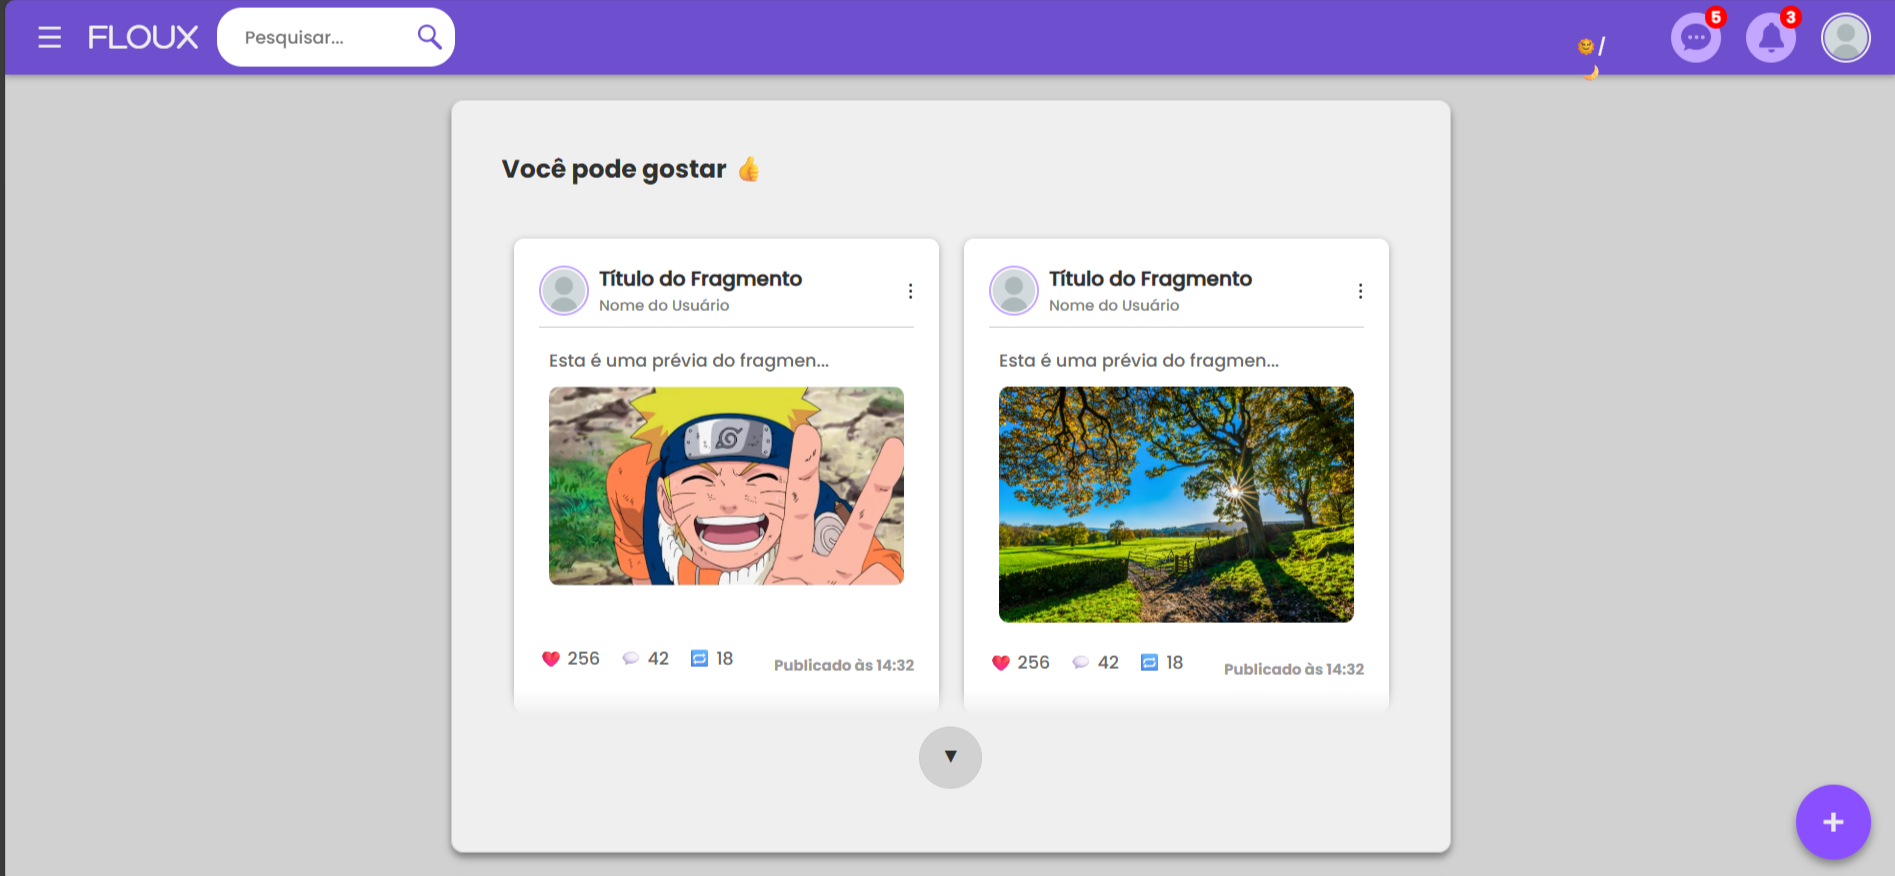Open messages with 5 unread badge
The width and height of the screenshot is (1895, 876).
(1695, 38)
